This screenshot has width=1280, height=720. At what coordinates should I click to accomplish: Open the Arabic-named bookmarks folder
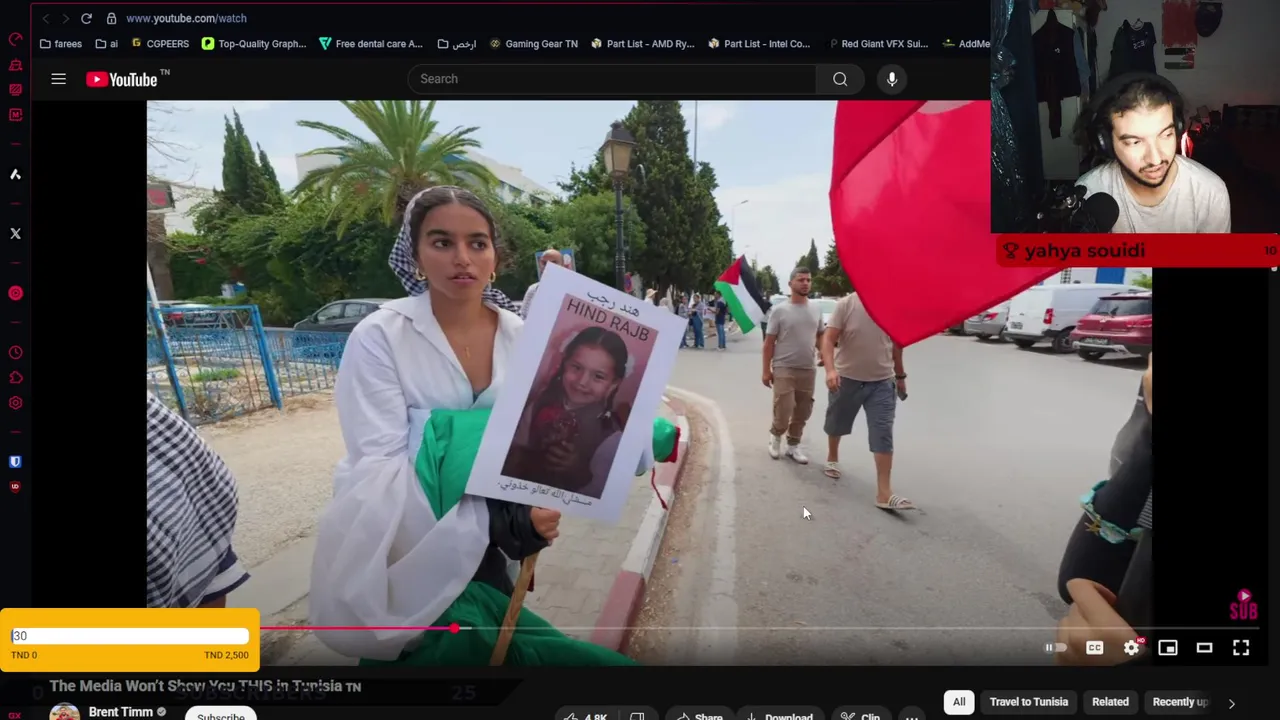coord(456,44)
